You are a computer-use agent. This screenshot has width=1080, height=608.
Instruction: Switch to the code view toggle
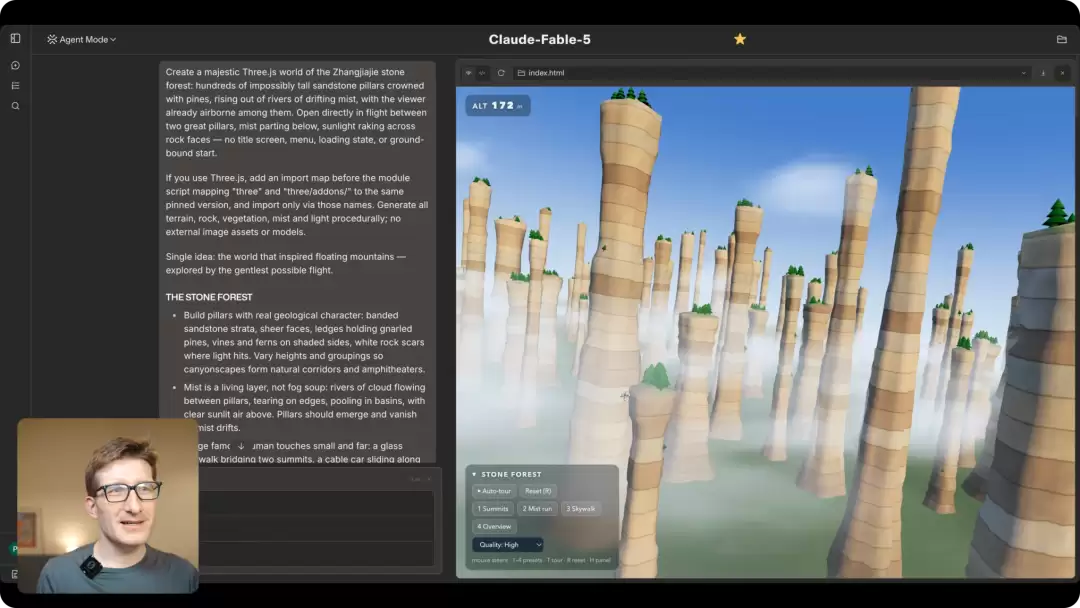point(482,73)
